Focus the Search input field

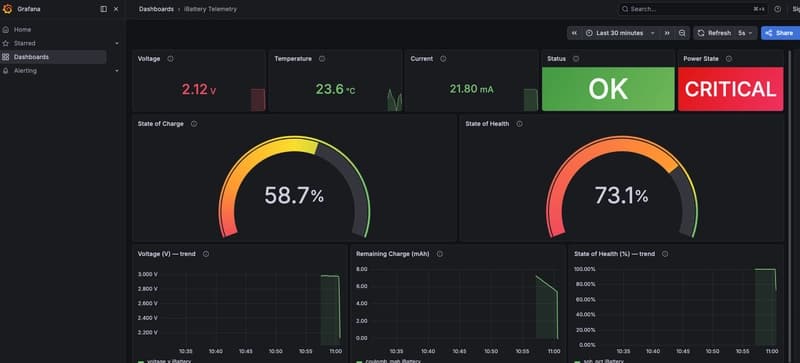point(692,9)
